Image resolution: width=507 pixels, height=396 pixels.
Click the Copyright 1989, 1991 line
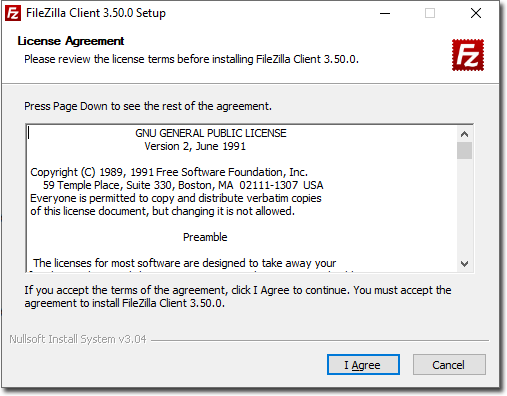coord(169,172)
